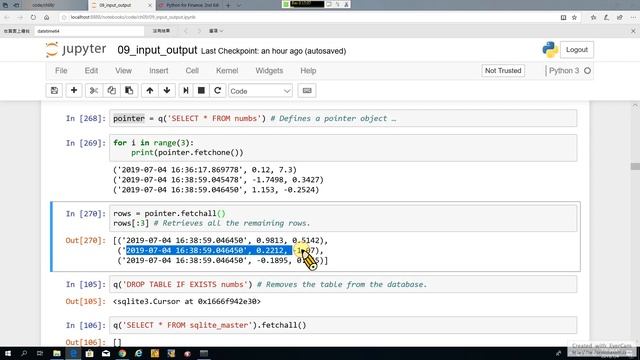Click into sqlite_master cell In [106]

(343, 325)
